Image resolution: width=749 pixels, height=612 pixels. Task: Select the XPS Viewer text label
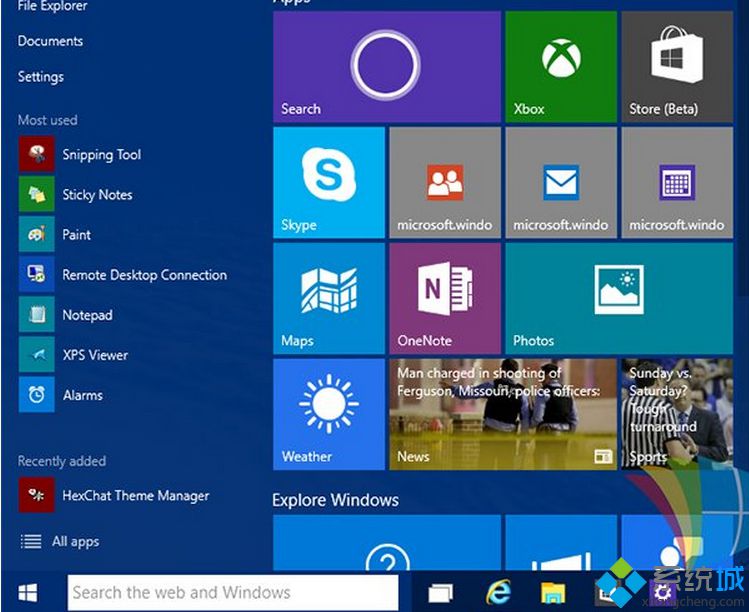95,355
